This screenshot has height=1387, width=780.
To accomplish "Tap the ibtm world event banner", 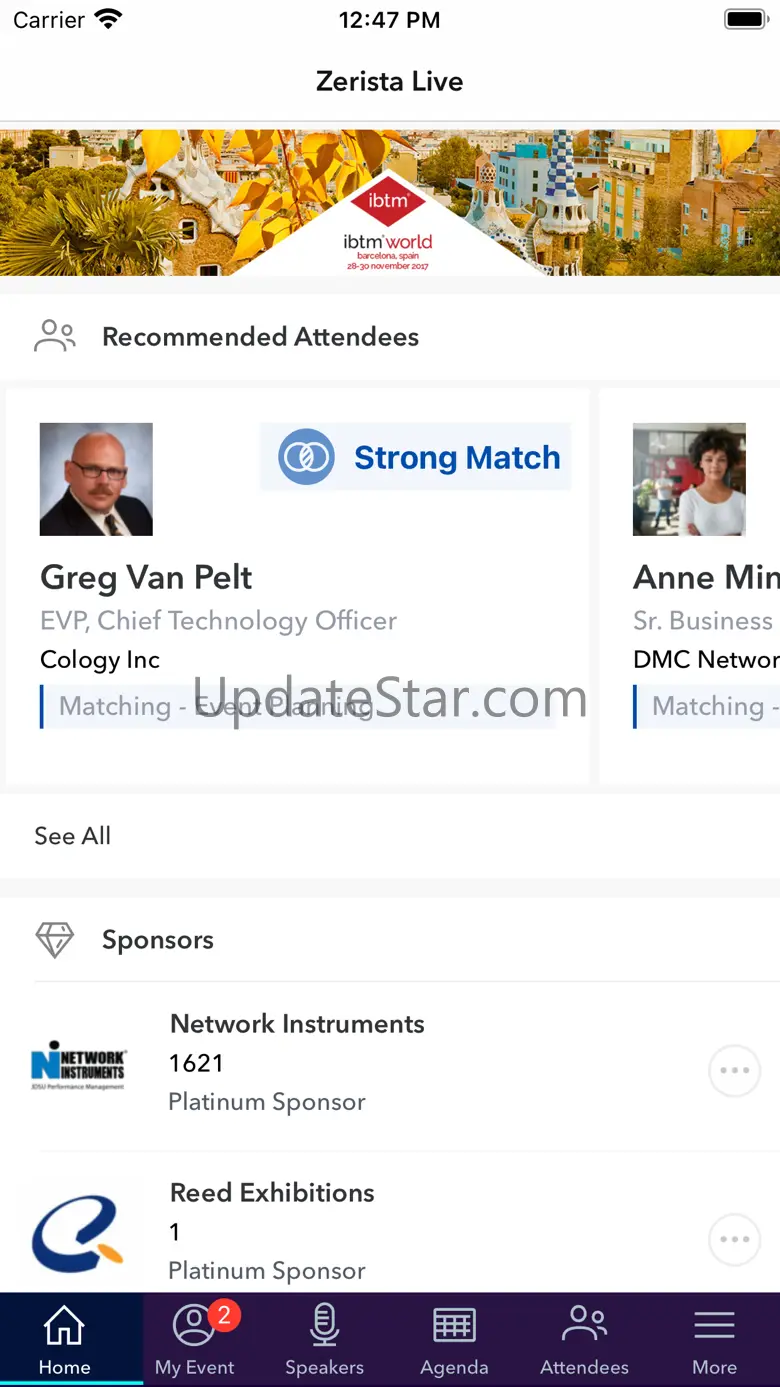I will 389,202.
